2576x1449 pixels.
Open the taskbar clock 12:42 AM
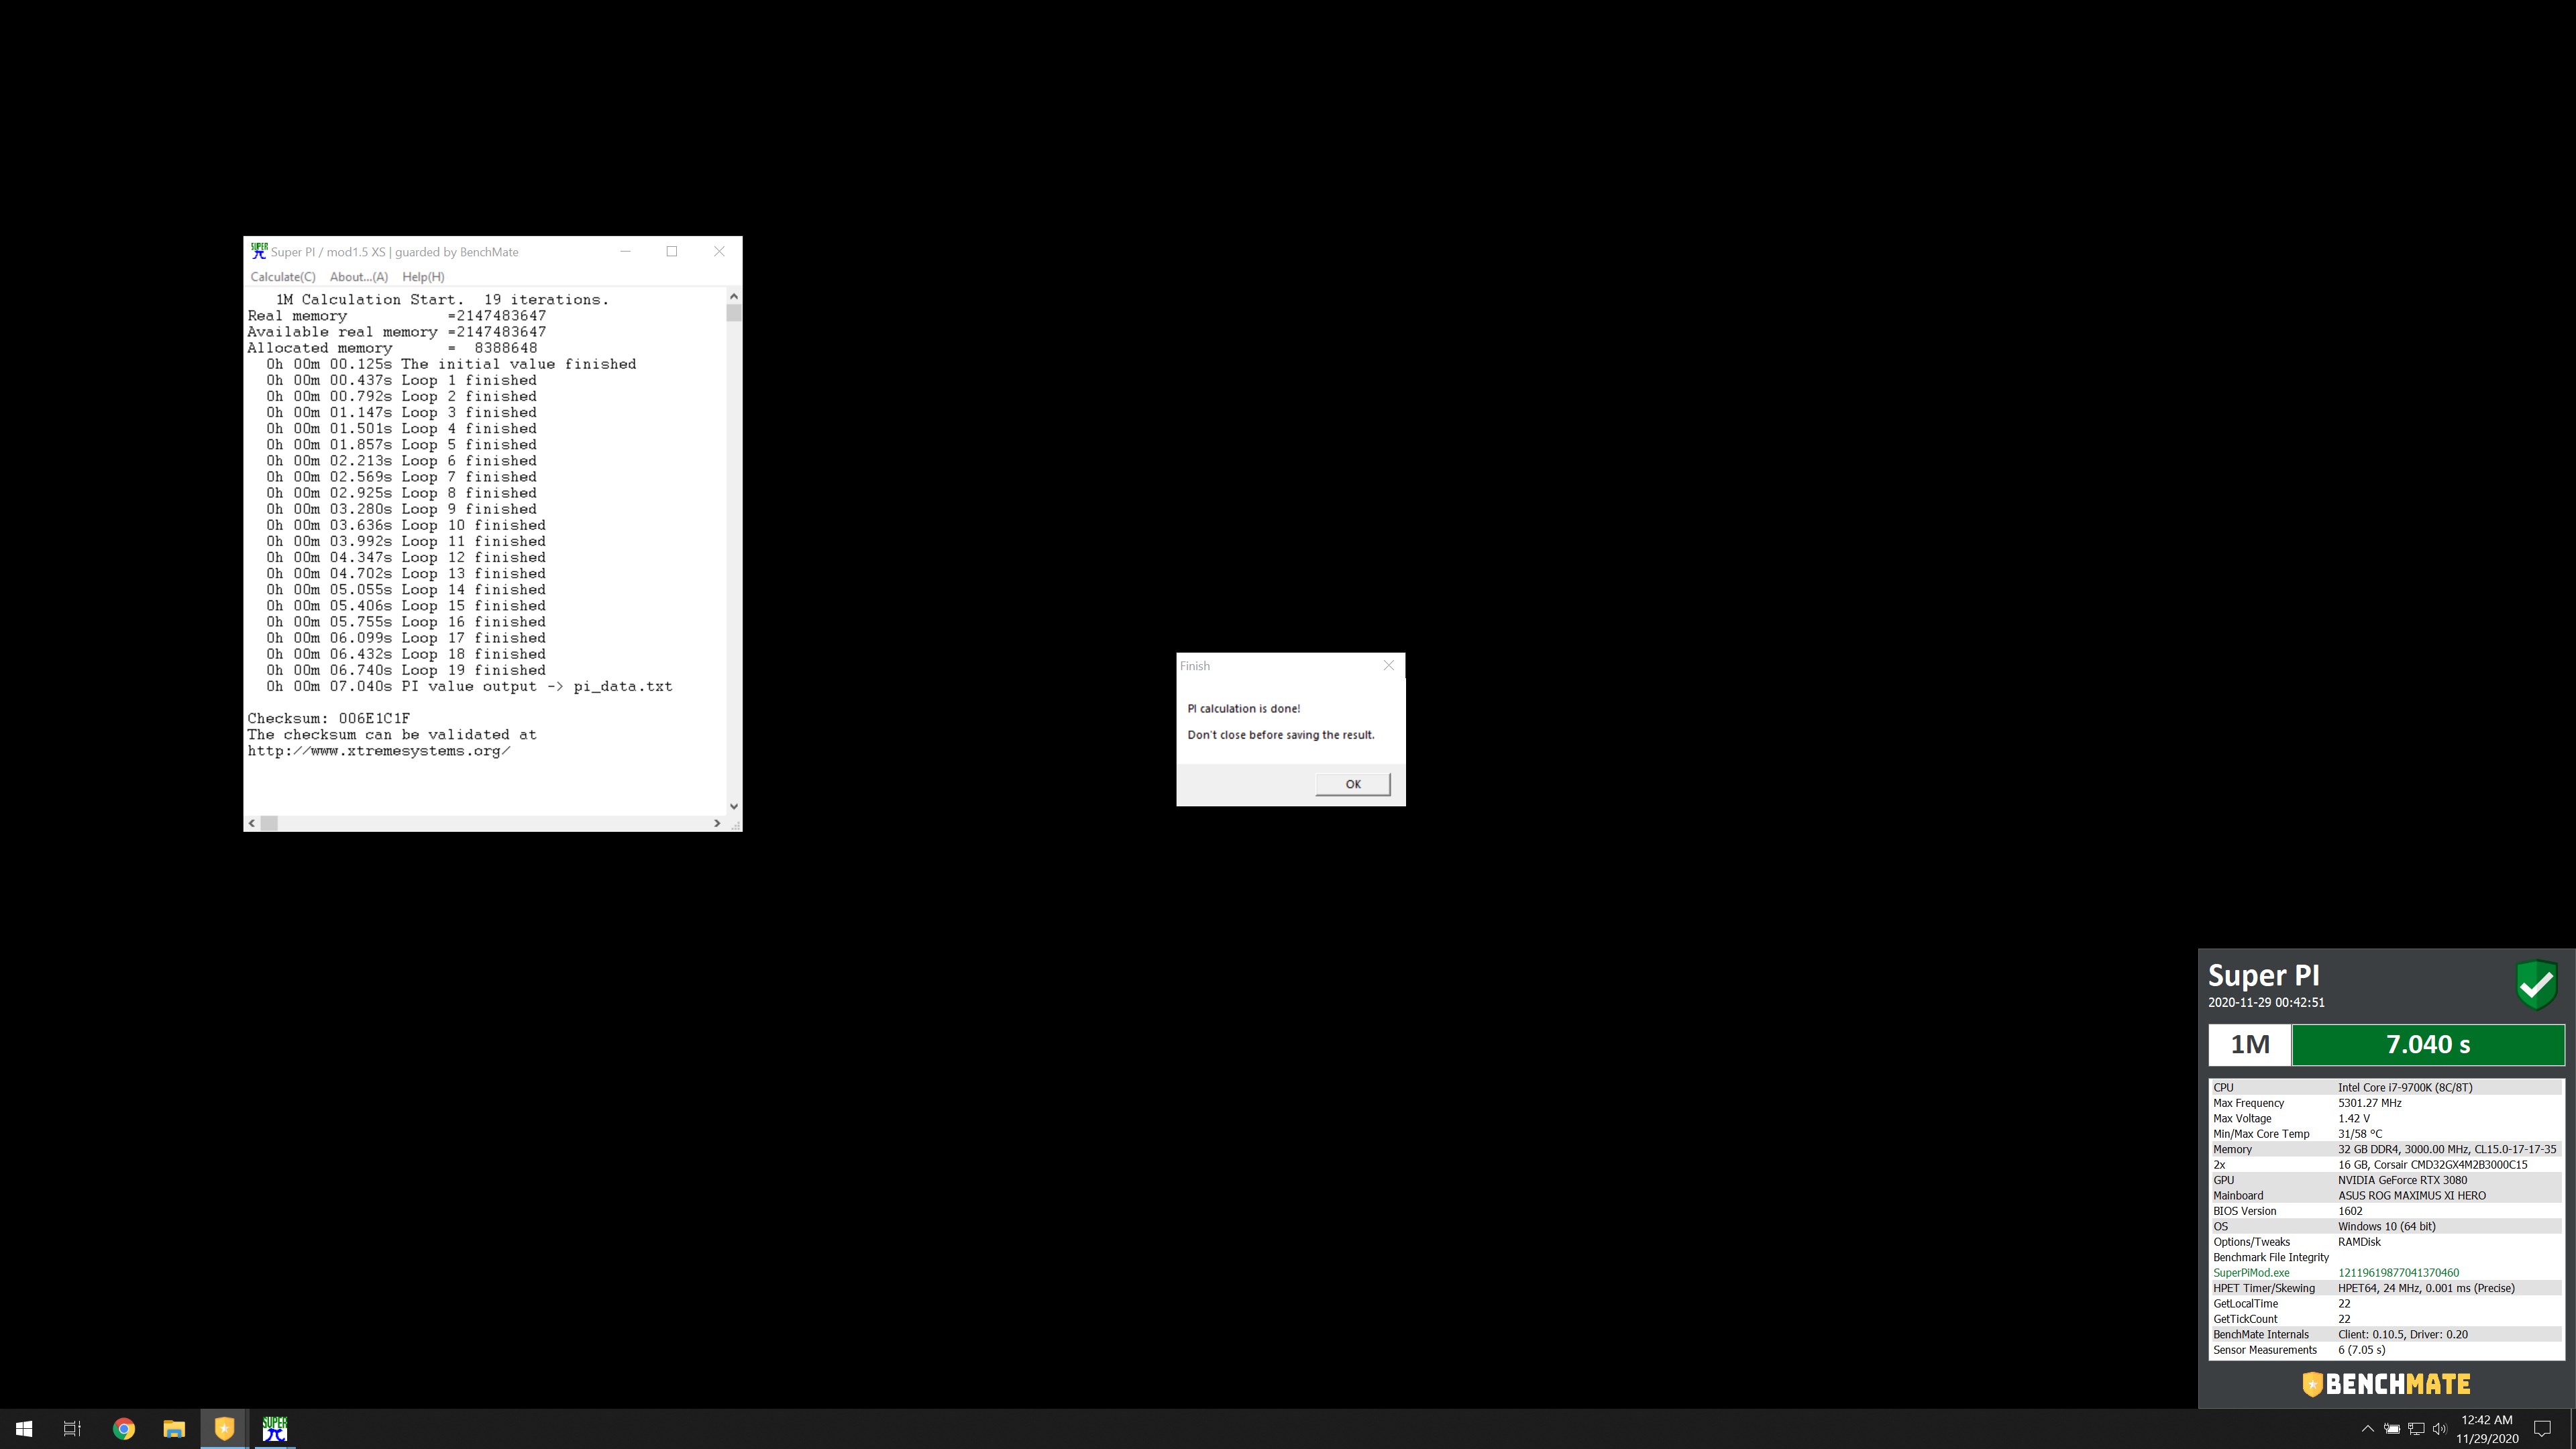2487,1429
